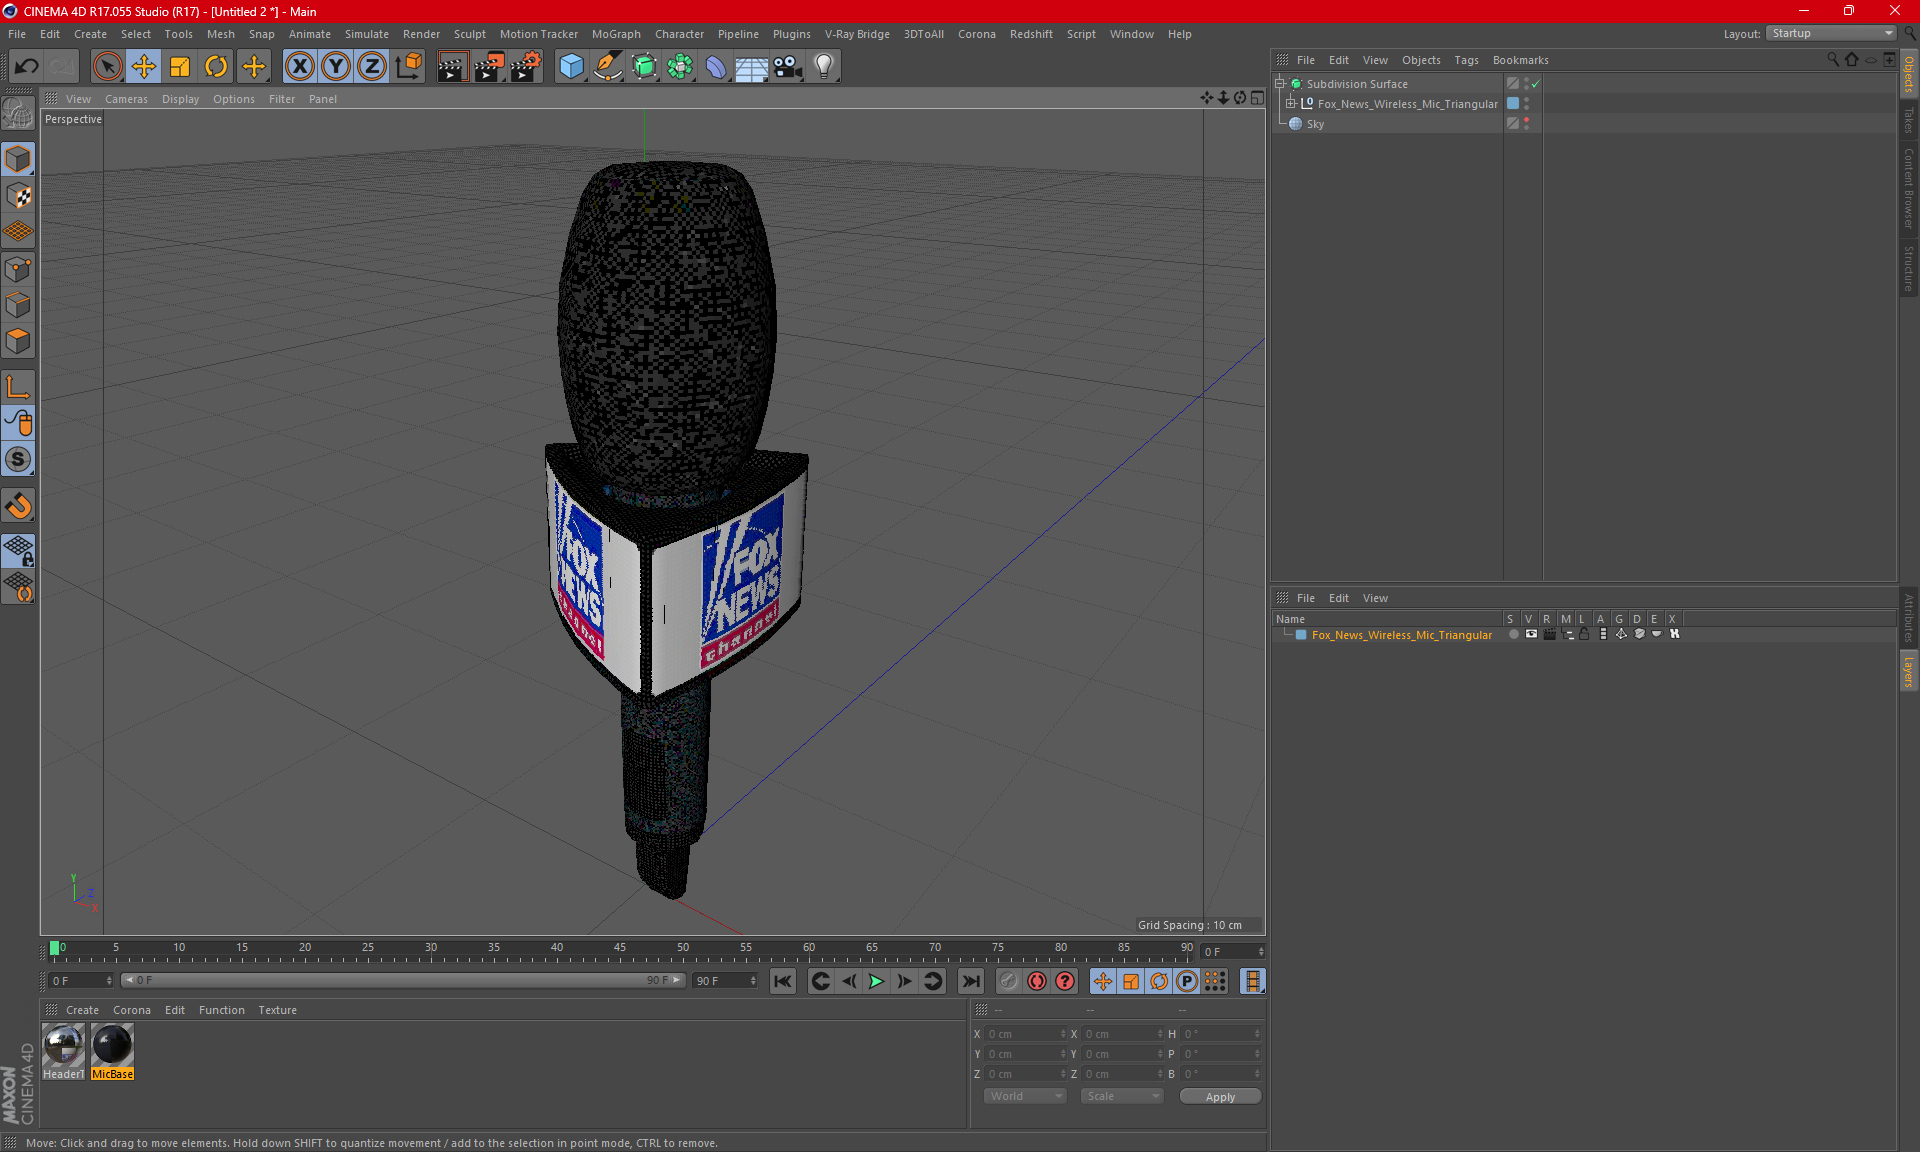1920x1152 pixels.
Task: Open the Simulate menu
Action: click(366, 34)
